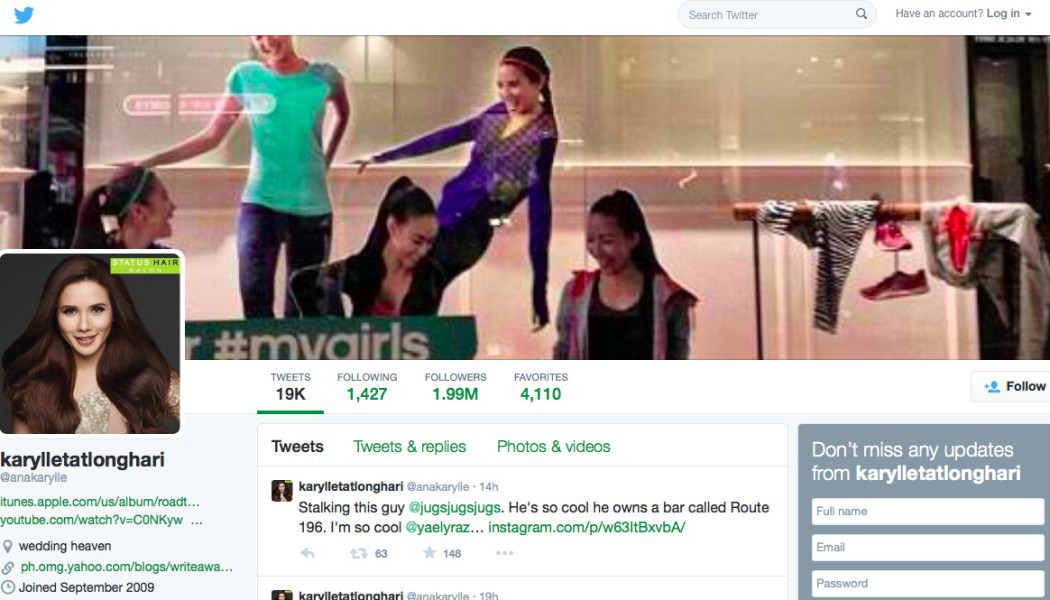Screen dimensions: 1050x600
Task: Click the 'Joined September 2009' text
Action: 86,588
